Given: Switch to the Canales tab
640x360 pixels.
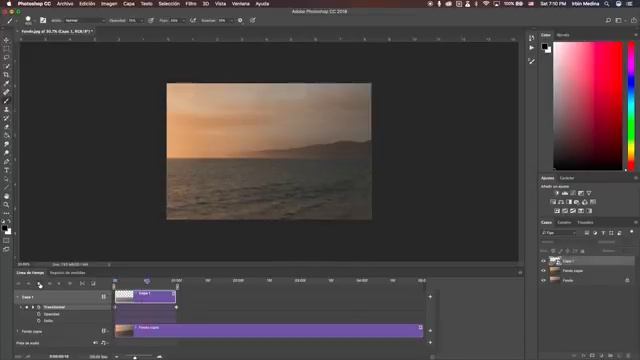Looking at the screenshot, I should click(x=564, y=222).
